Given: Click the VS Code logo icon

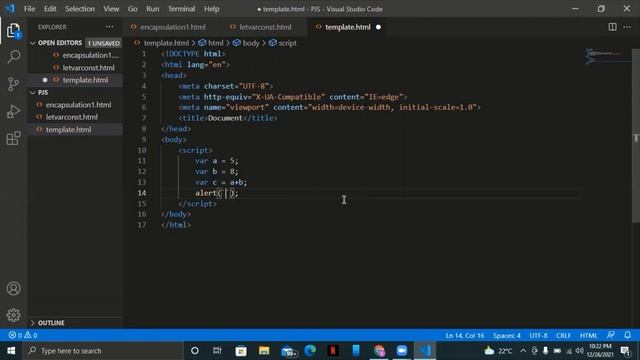Looking at the screenshot, I should (x=10, y=9).
